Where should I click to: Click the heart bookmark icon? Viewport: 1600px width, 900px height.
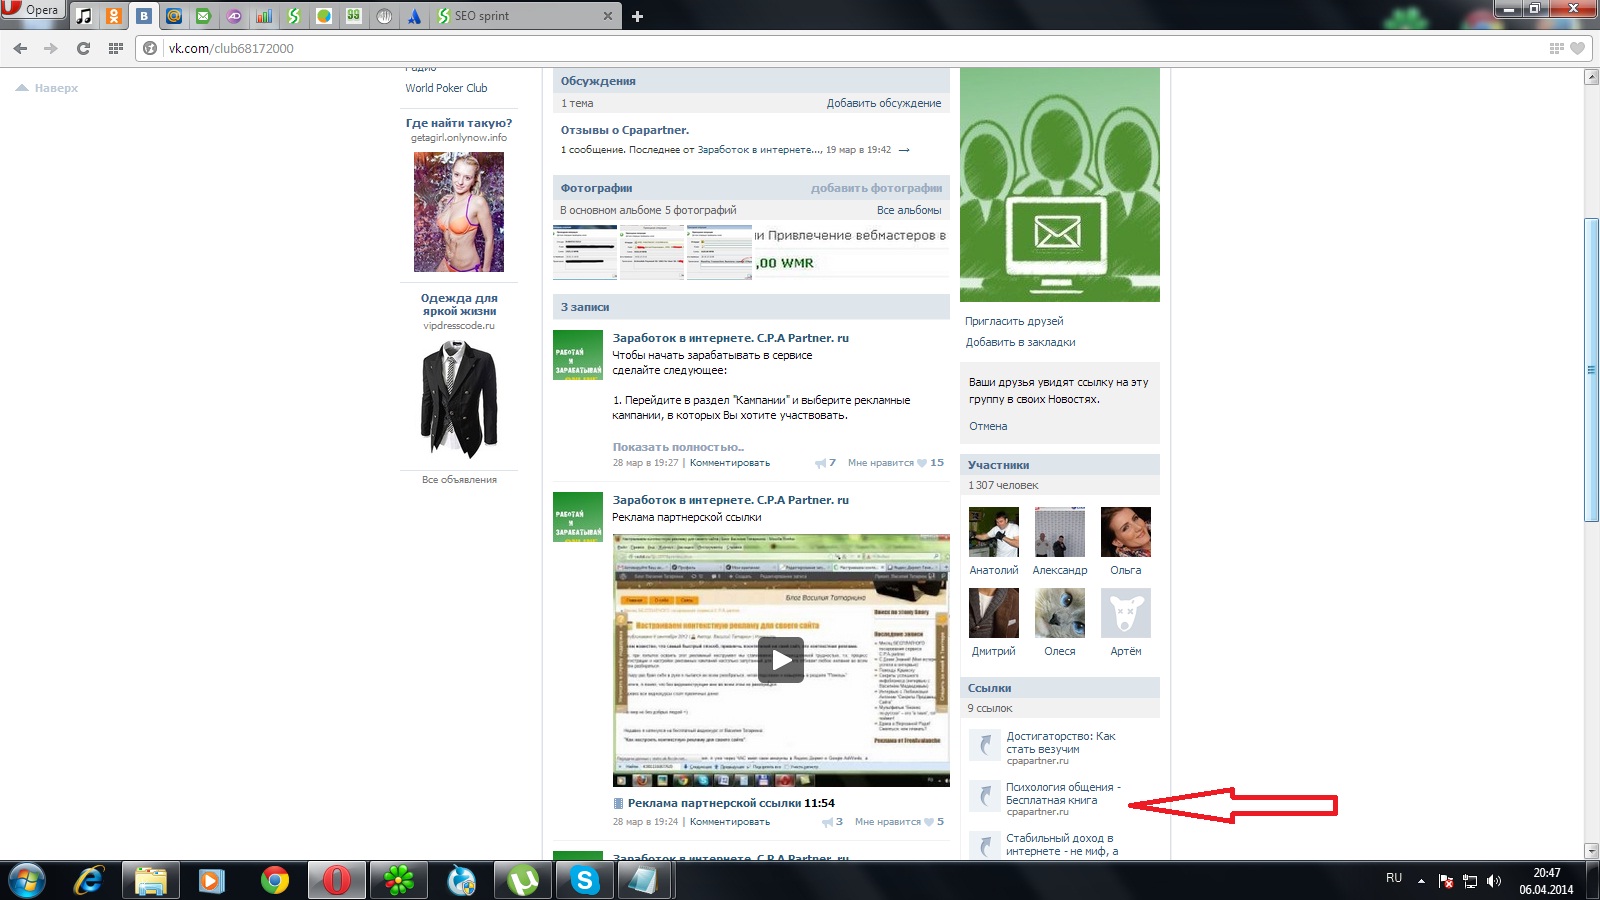click(x=1578, y=48)
